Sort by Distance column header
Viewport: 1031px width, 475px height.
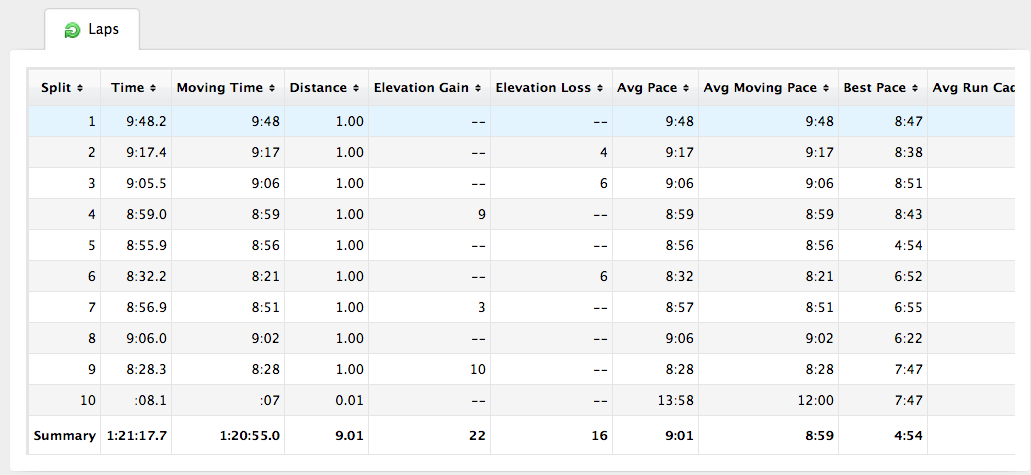[x=325, y=88]
